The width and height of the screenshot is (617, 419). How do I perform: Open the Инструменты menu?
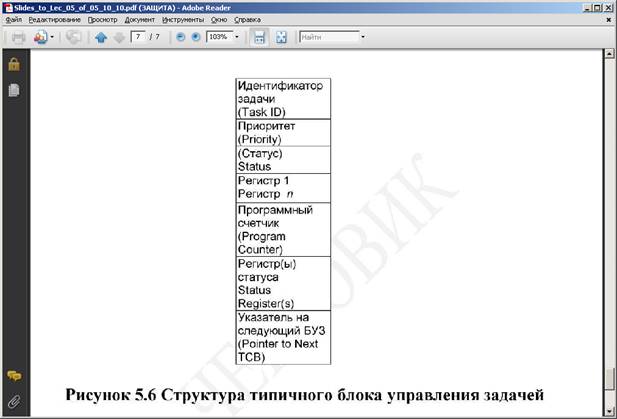[183, 20]
